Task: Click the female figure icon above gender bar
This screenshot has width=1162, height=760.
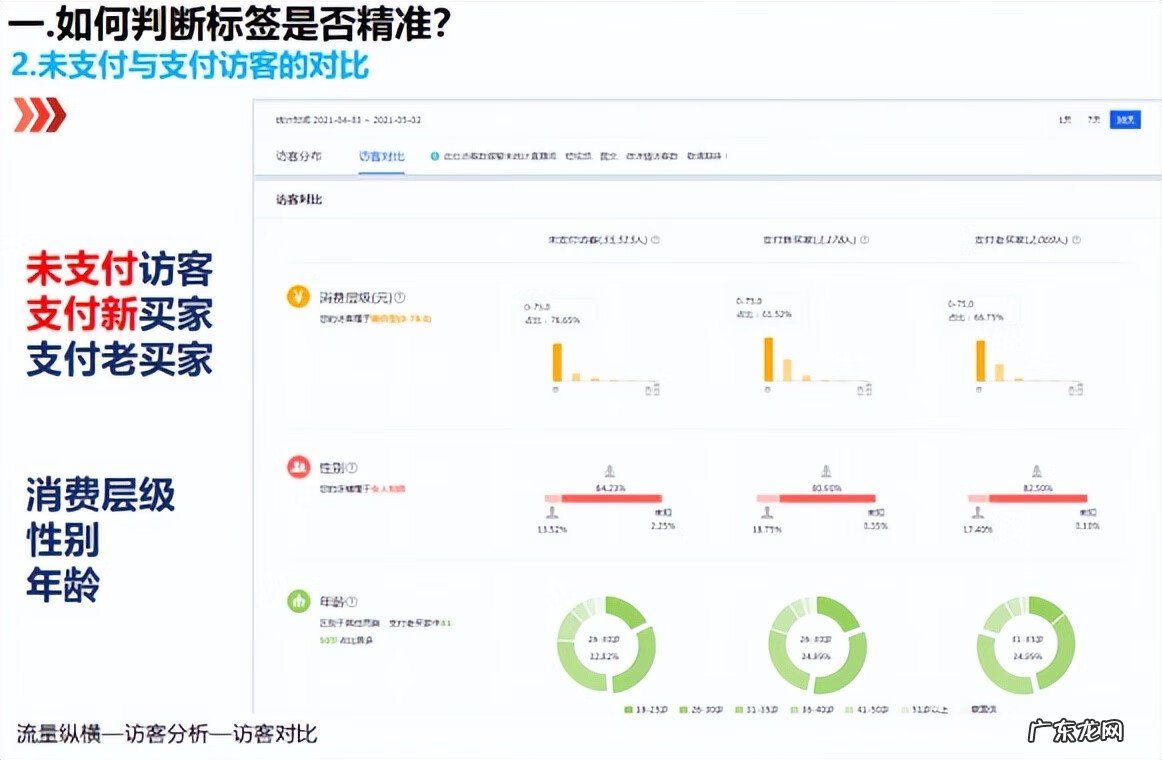Action: point(610,470)
